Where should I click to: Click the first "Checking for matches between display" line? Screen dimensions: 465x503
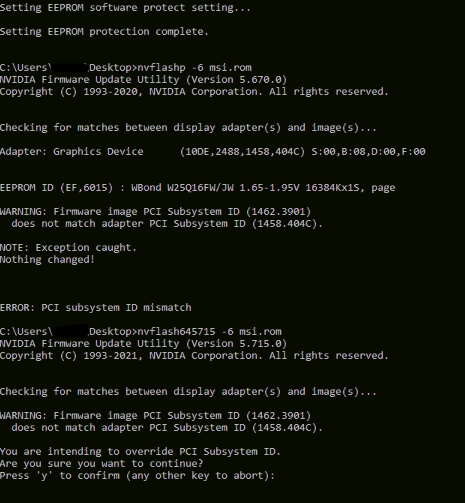pyautogui.click(x=188, y=128)
